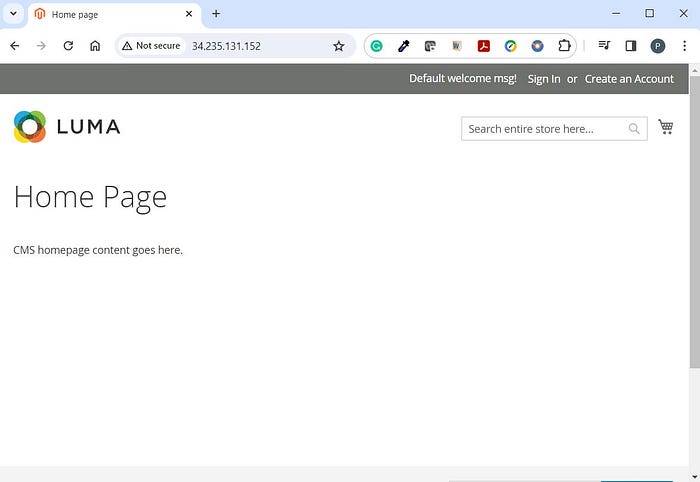Open the tab search dropdown arrow
Image resolution: width=700 pixels, height=482 pixels.
(13, 13)
